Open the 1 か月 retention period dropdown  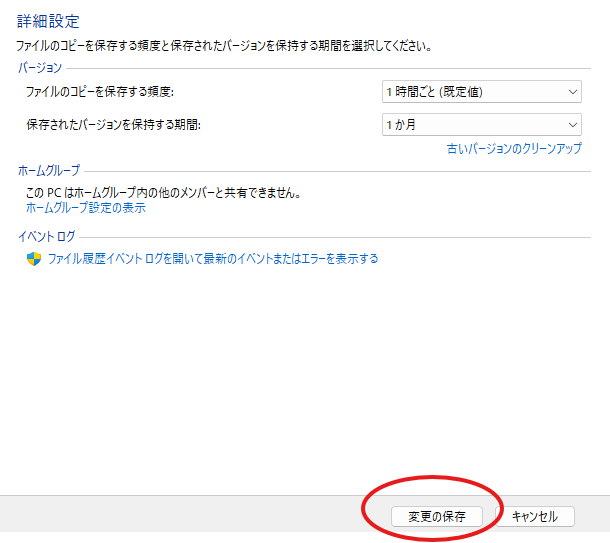[x=482, y=124]
